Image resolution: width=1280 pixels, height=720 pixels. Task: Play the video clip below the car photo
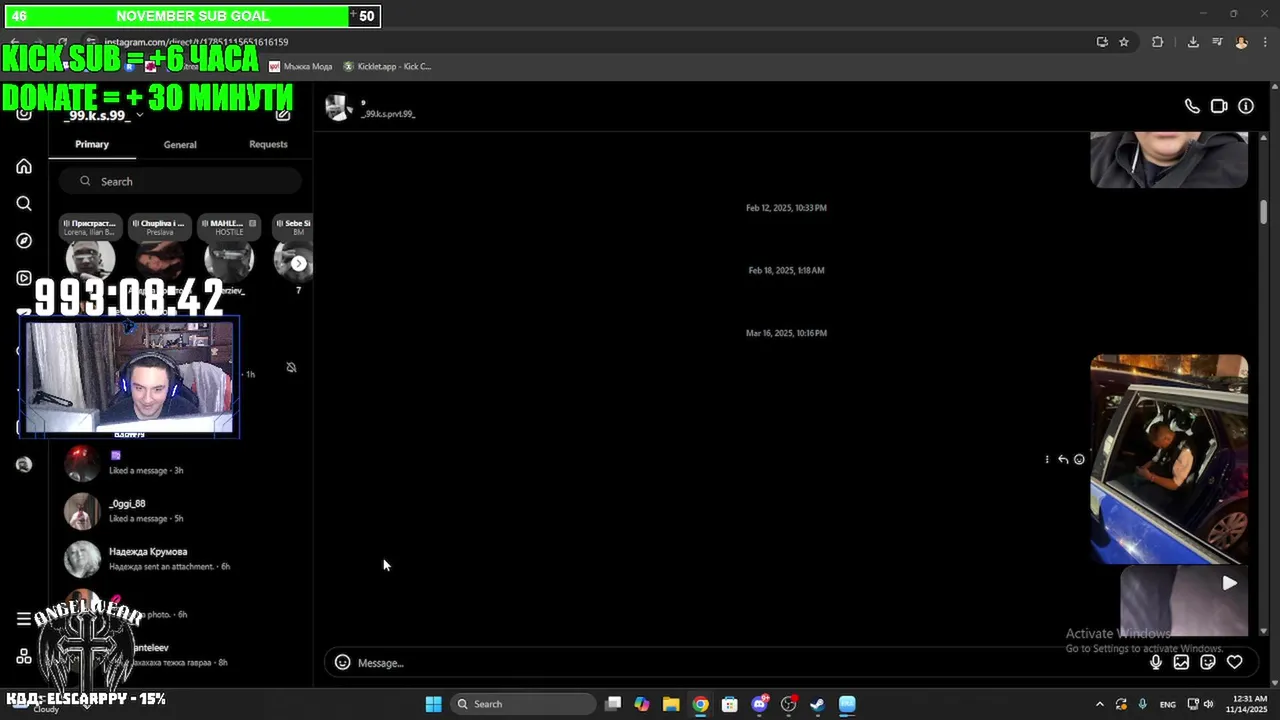click(1184, 600)
